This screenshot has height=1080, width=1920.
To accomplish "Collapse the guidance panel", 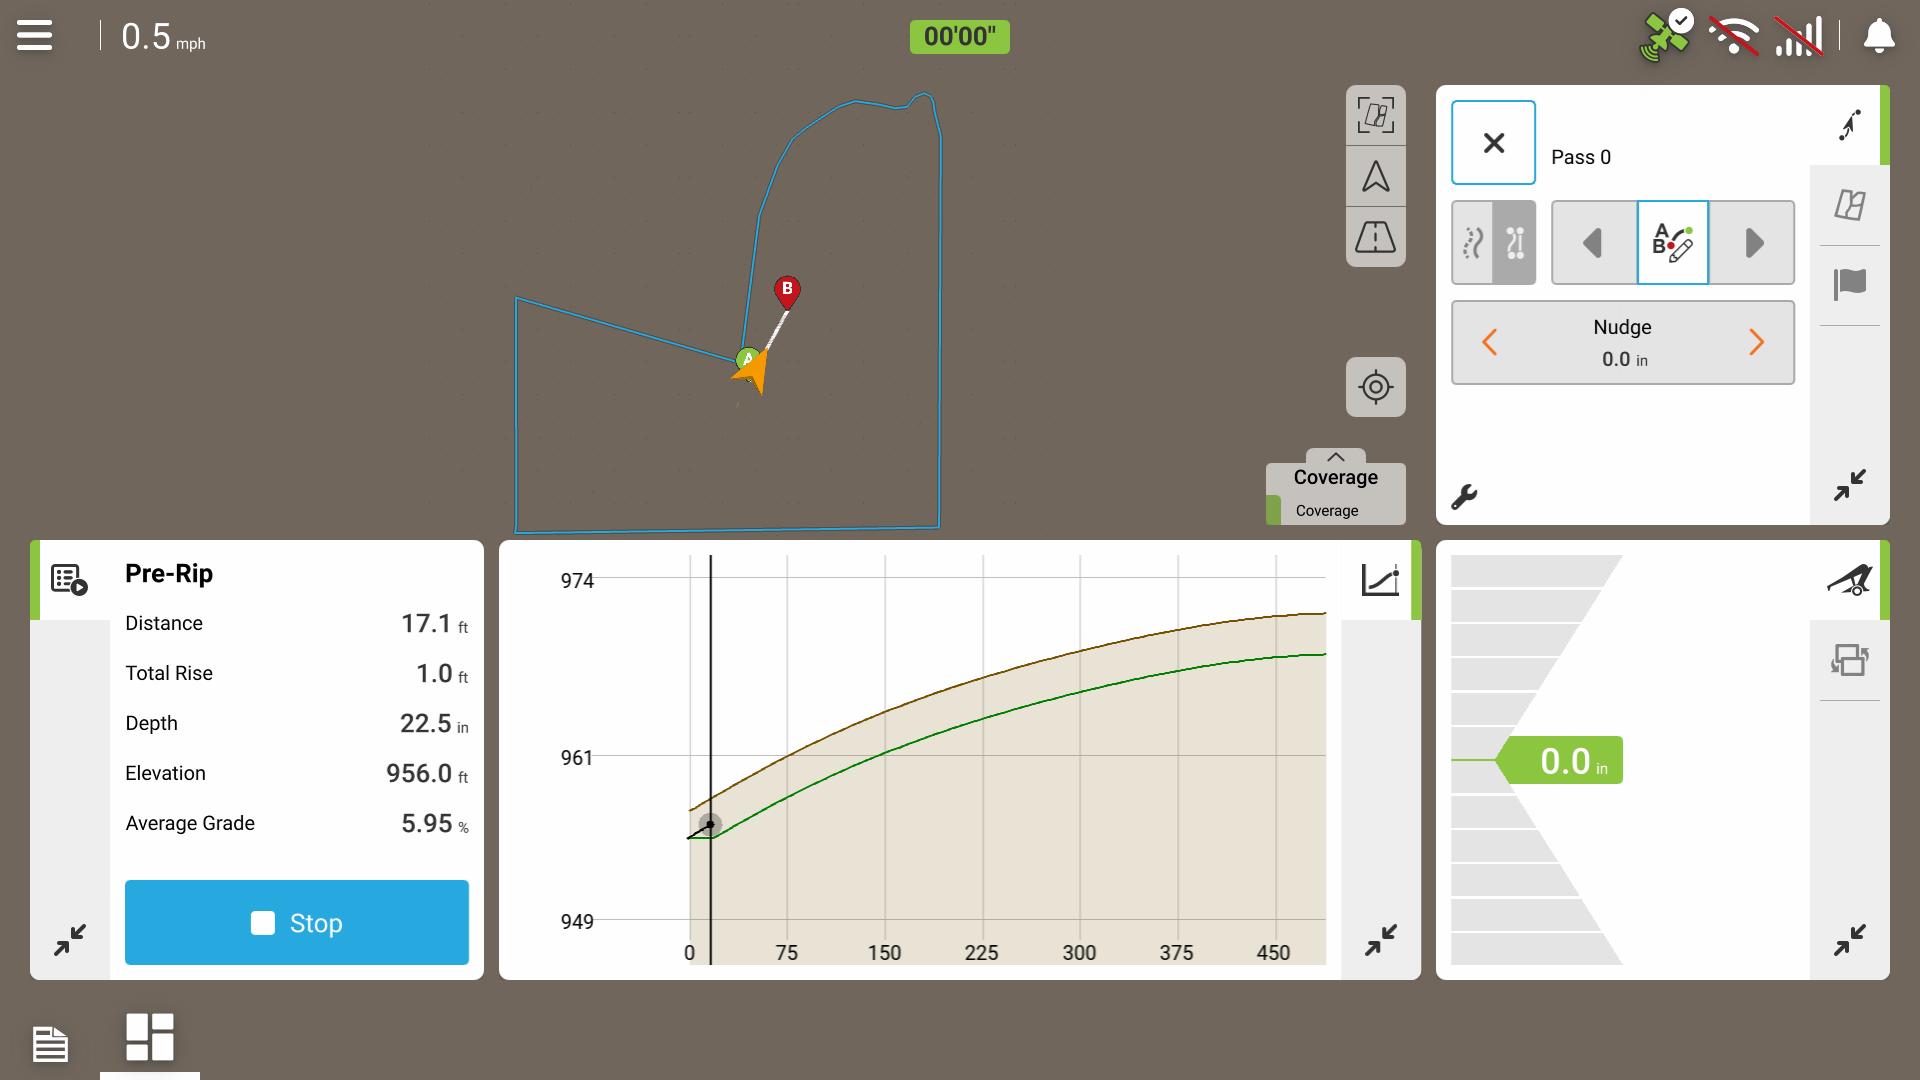I will pyautogui.click(x=1850, y=486).
